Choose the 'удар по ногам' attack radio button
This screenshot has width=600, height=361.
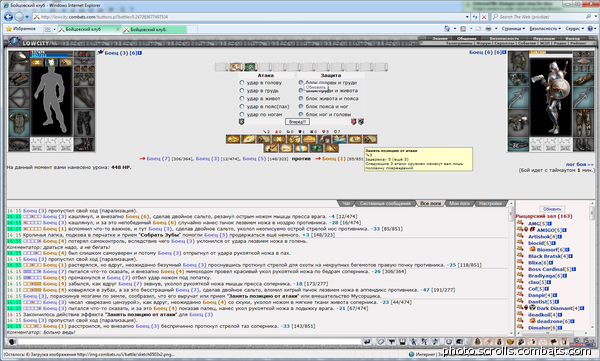click(x=242, y=114)
